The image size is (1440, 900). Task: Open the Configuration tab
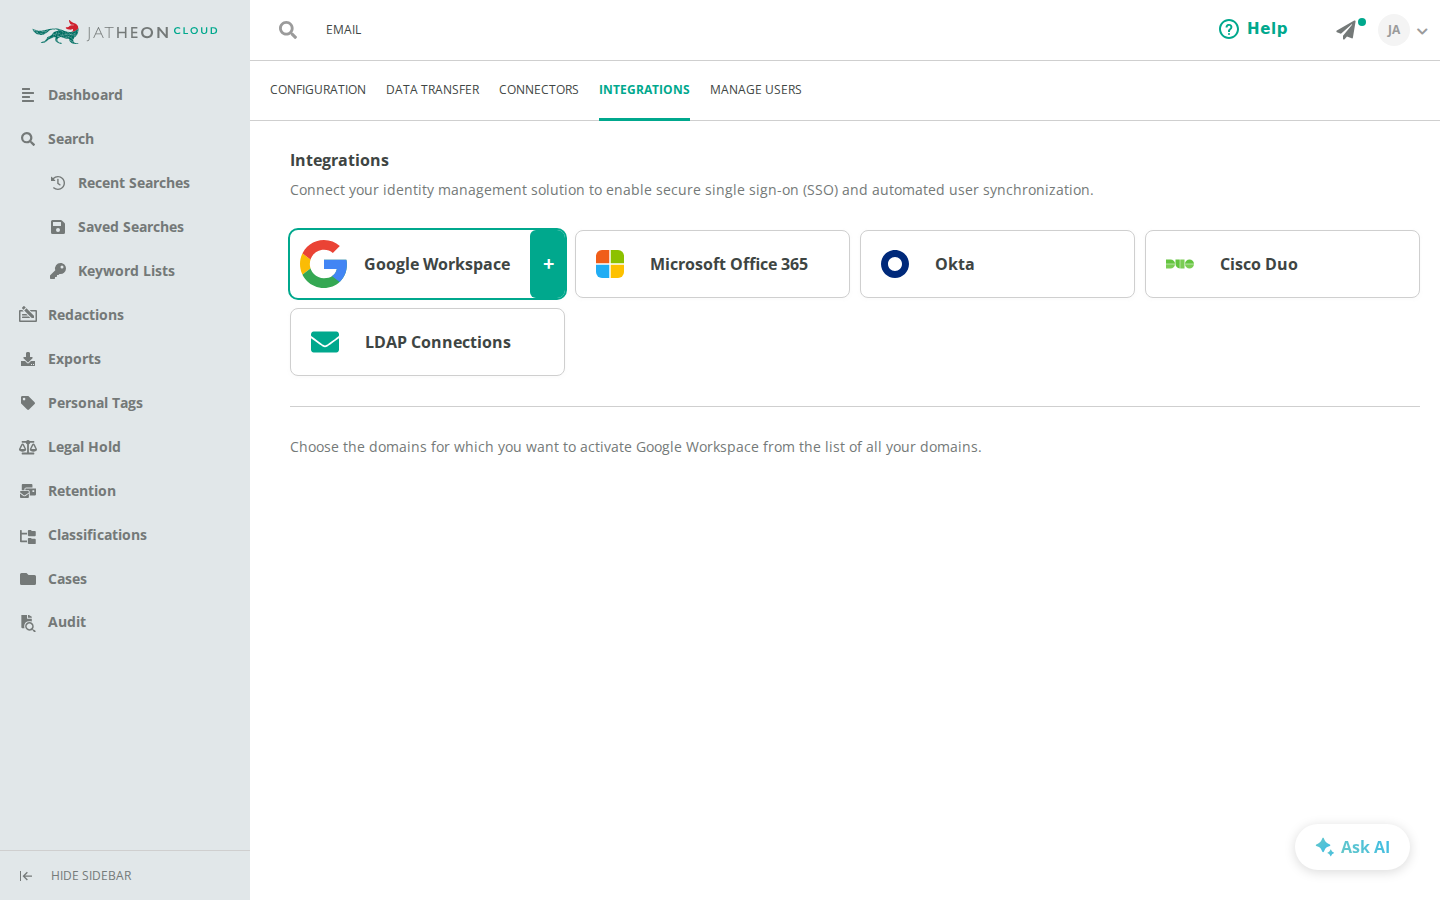click(318, 90)
